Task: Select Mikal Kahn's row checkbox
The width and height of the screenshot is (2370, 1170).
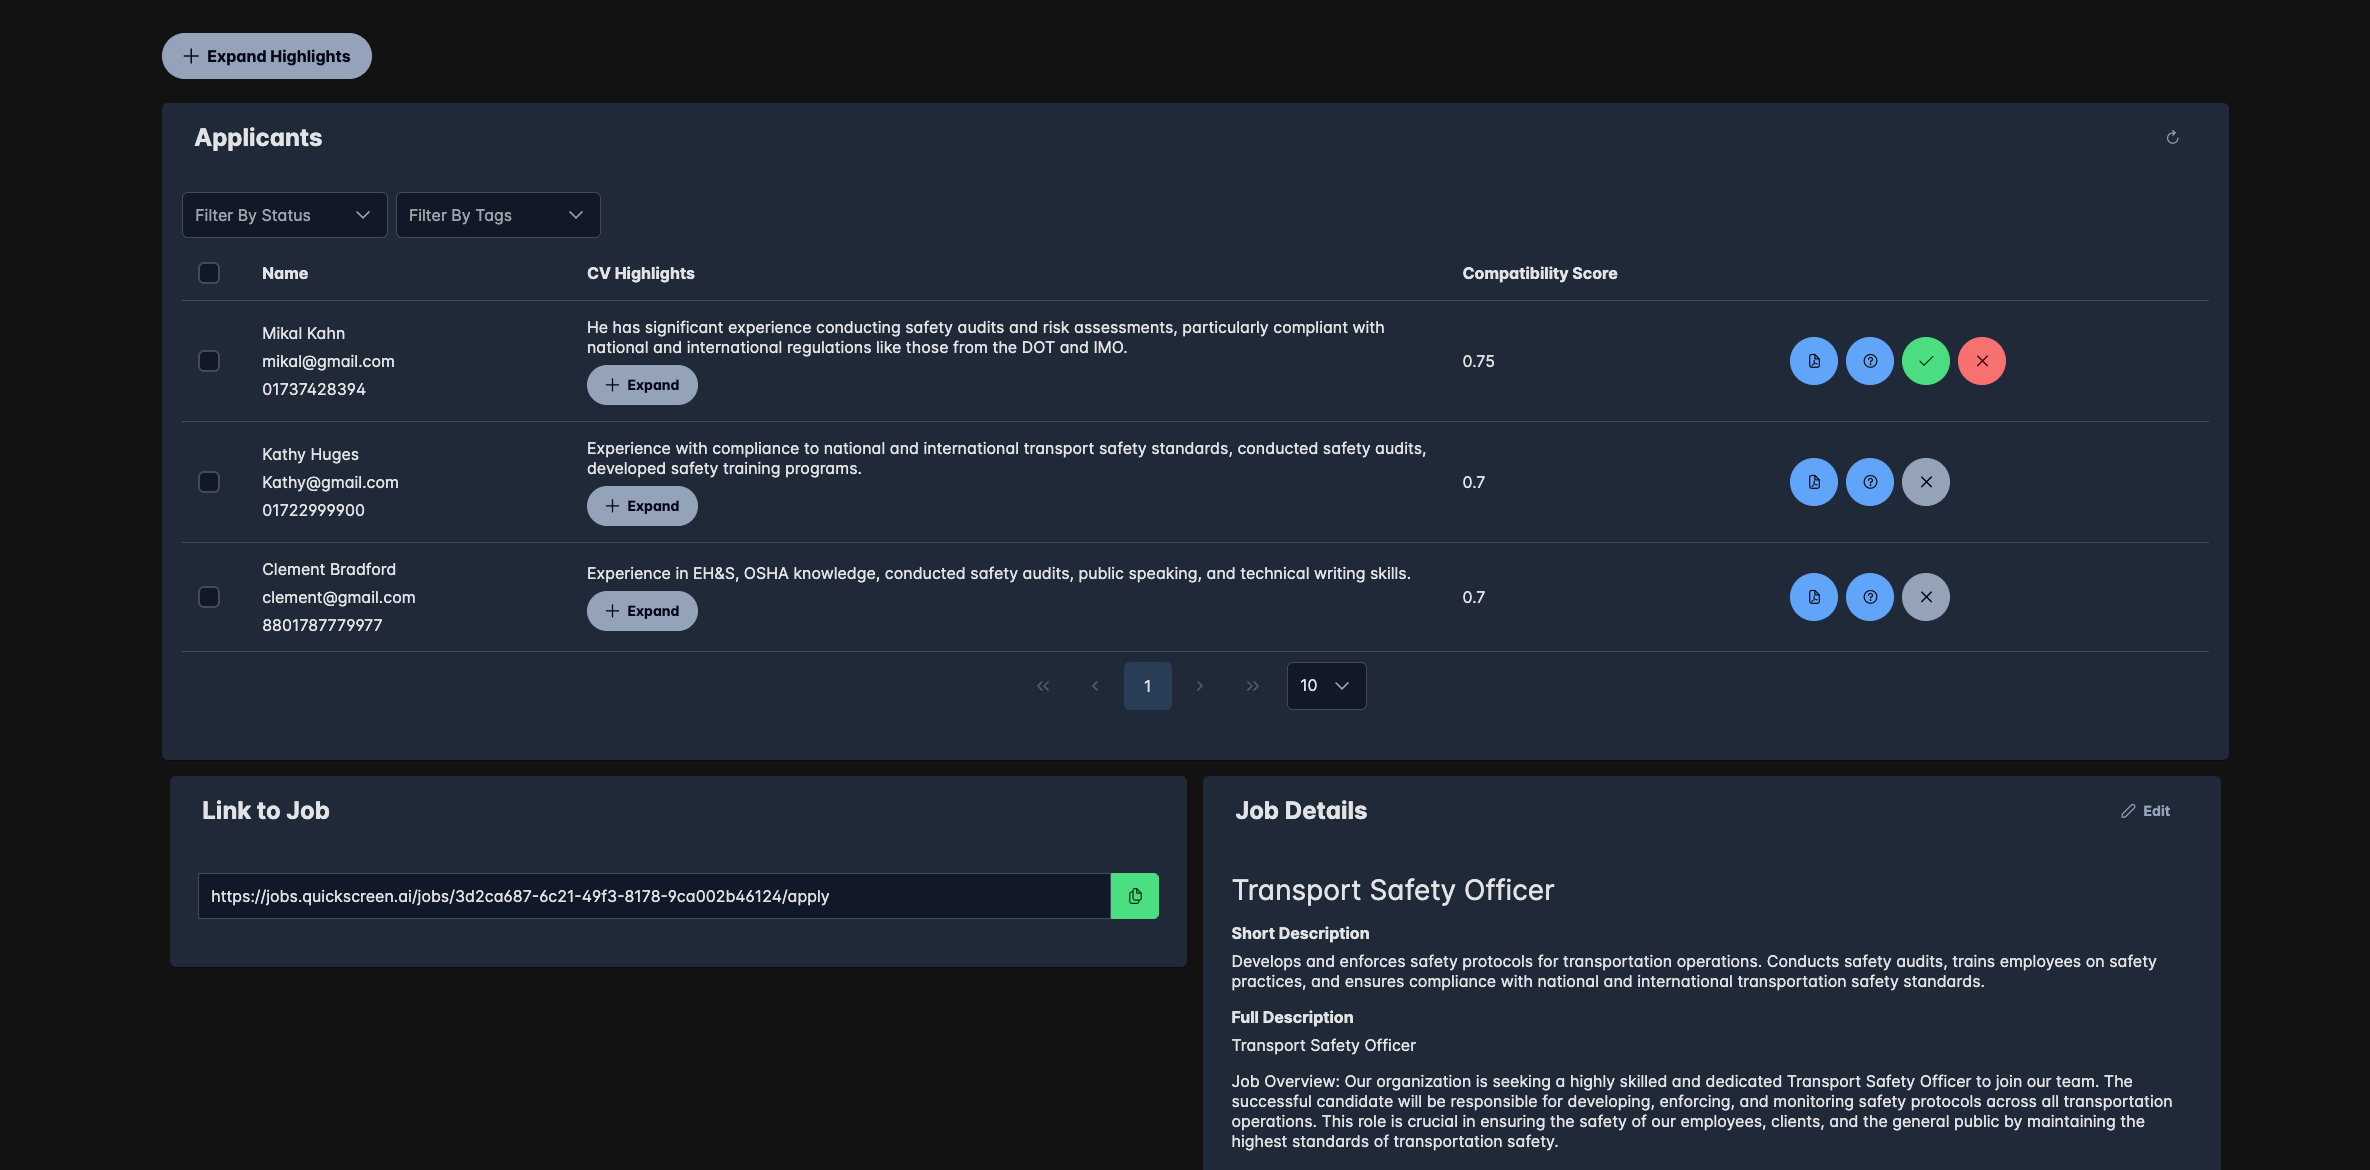Action: tap(209, 361)
